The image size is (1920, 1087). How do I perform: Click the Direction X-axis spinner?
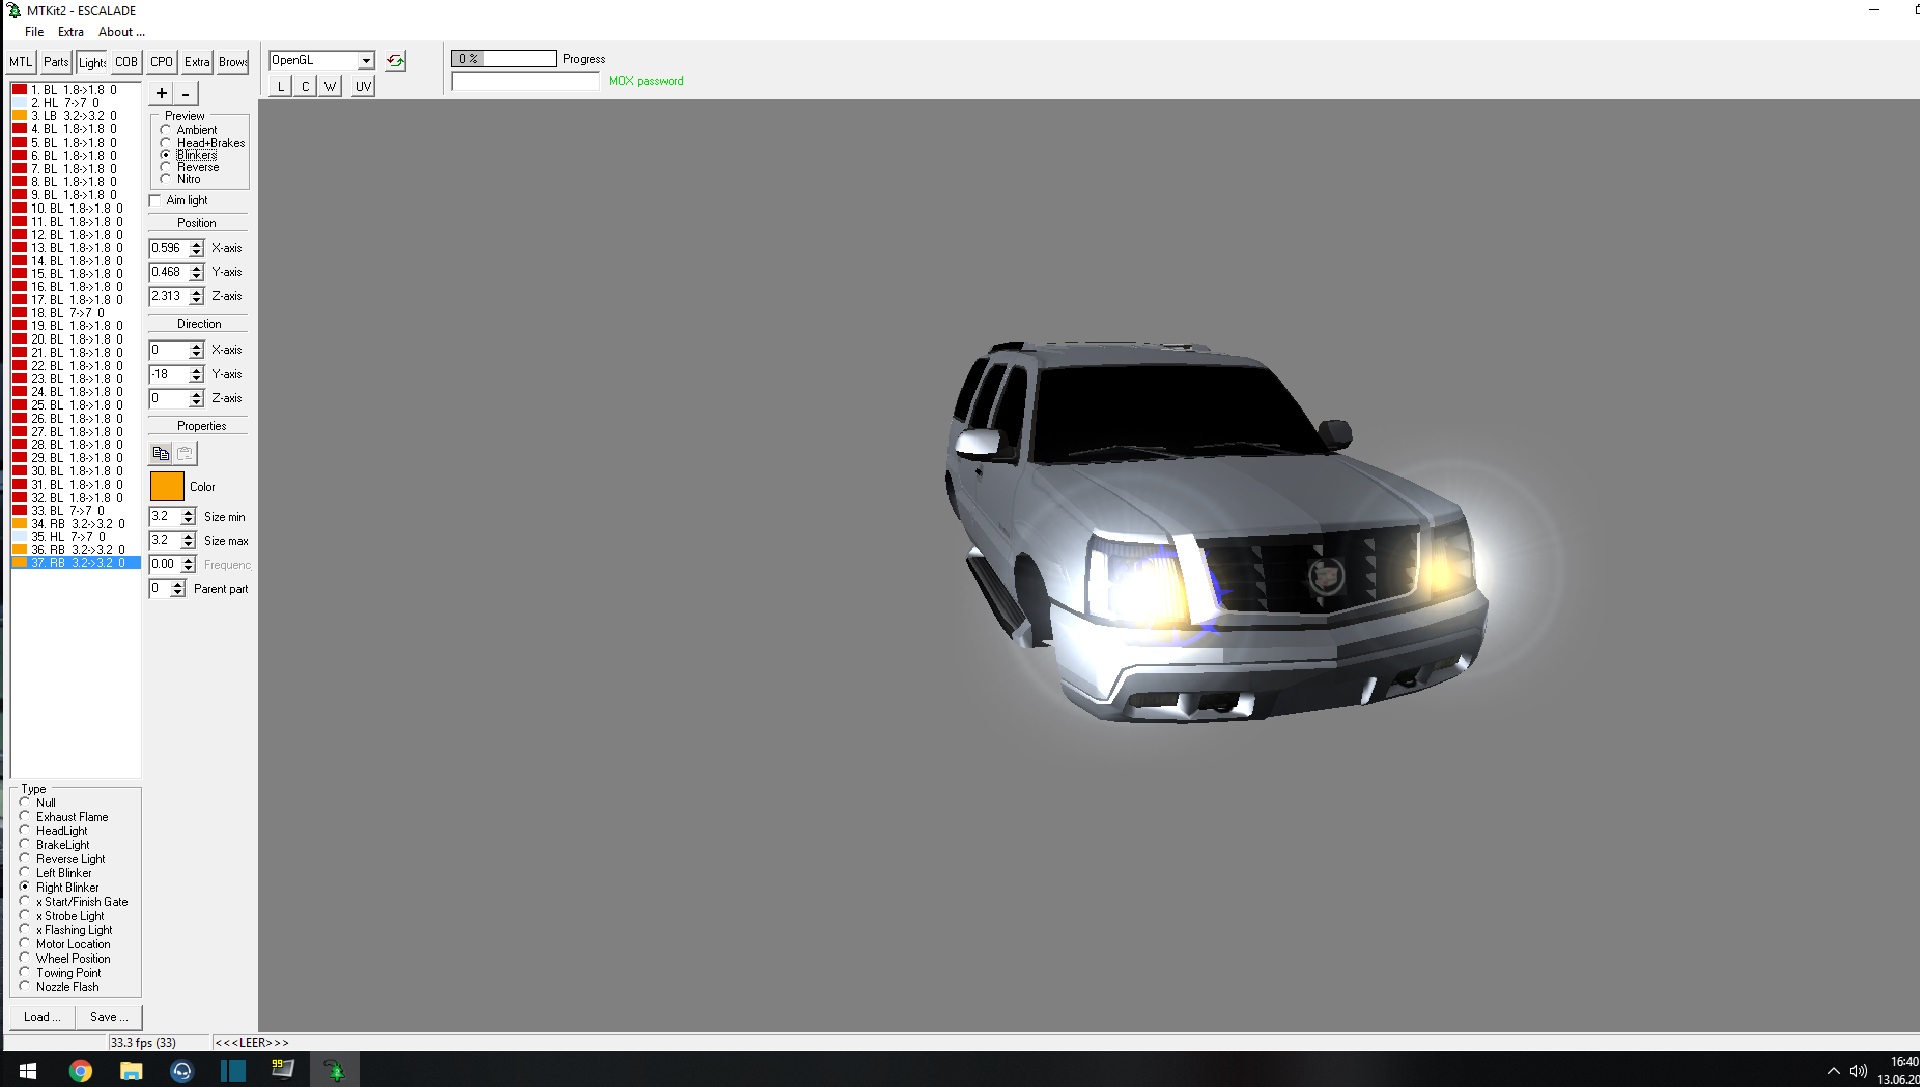(196, 350)
